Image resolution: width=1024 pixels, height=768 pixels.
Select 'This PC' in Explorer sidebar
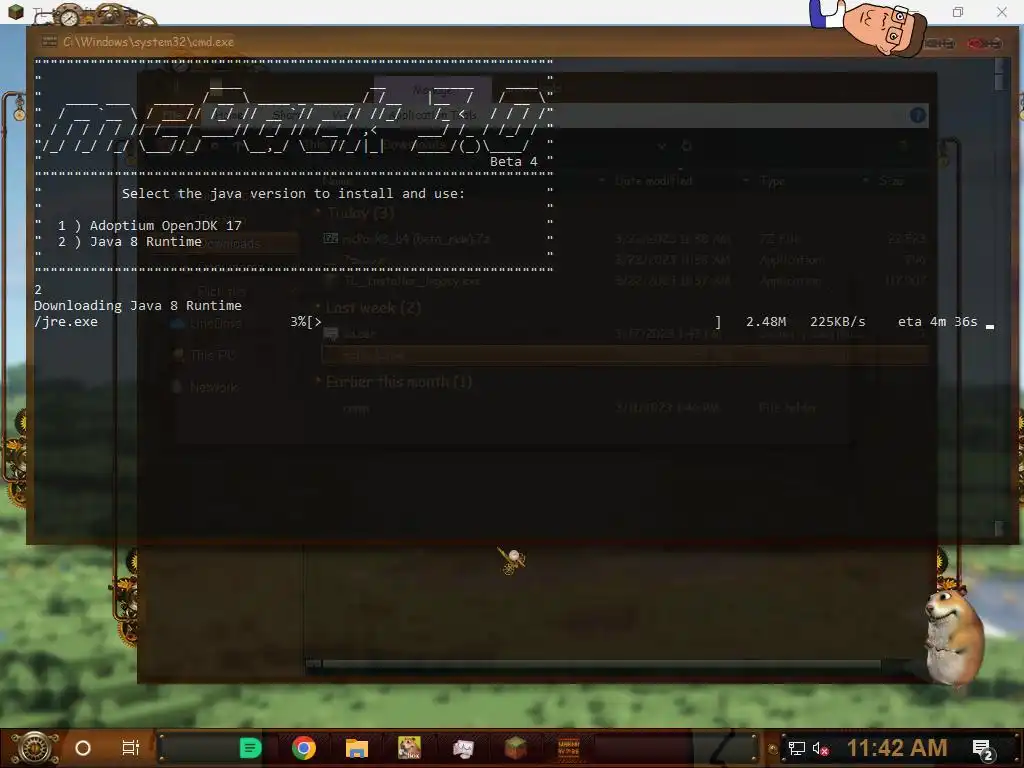212,355
